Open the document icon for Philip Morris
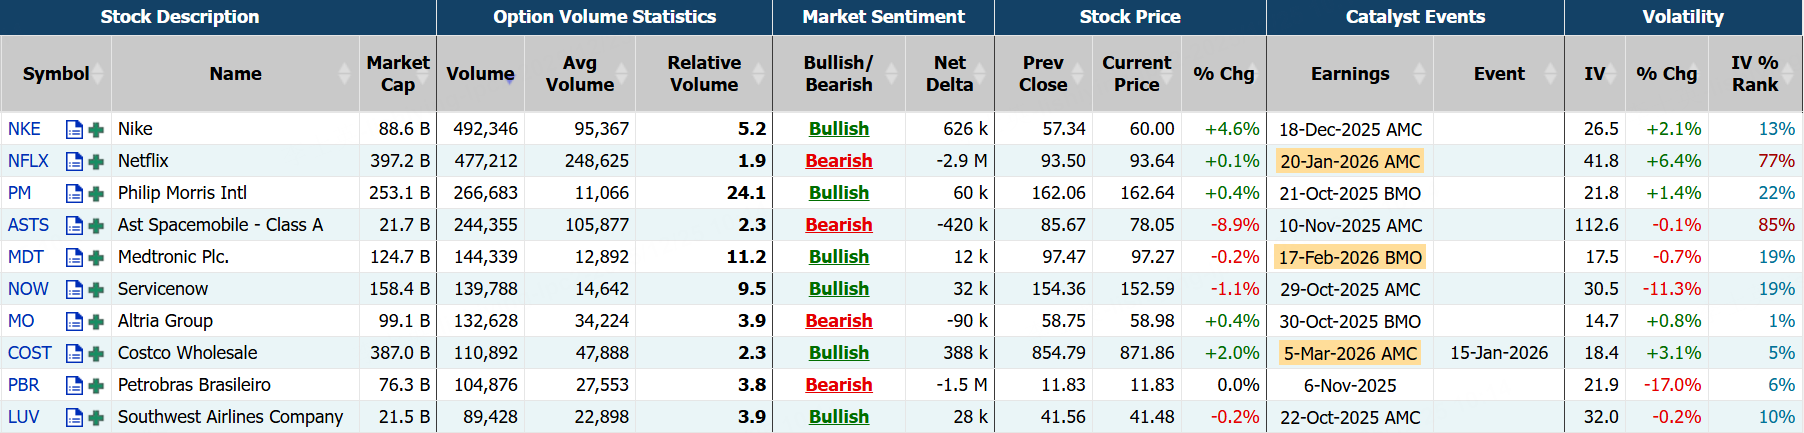Viewport: 1804px width, 433px height. pos(74,193)
